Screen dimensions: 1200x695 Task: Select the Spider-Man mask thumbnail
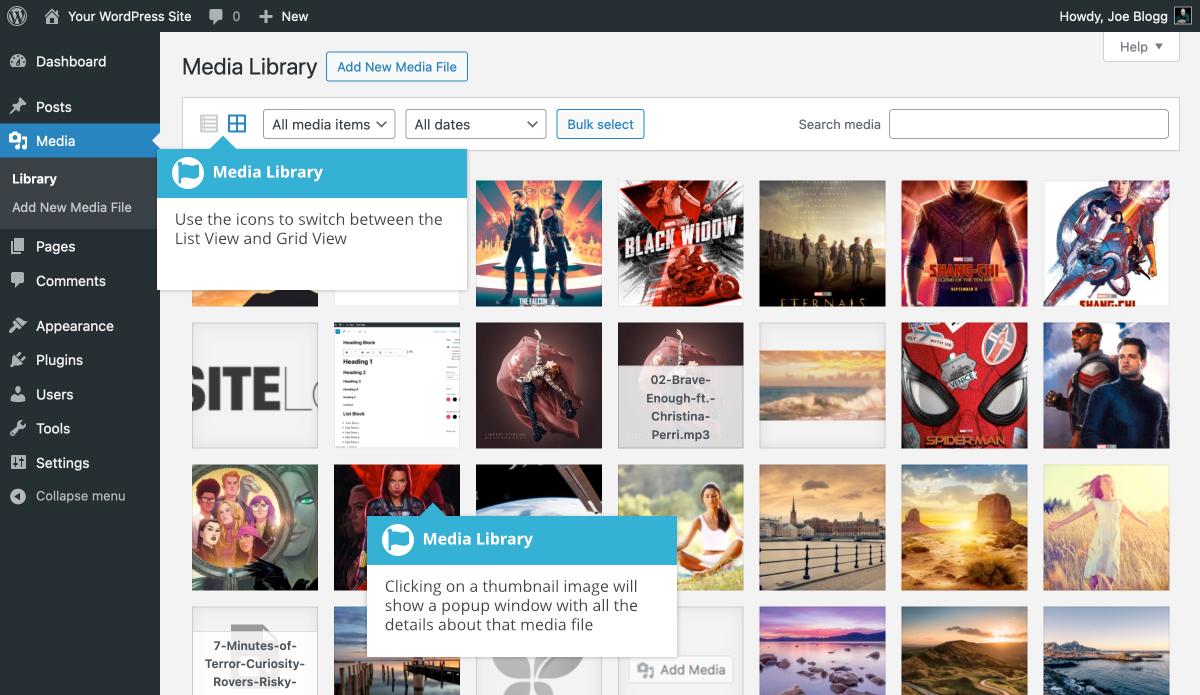click(964, 385)
